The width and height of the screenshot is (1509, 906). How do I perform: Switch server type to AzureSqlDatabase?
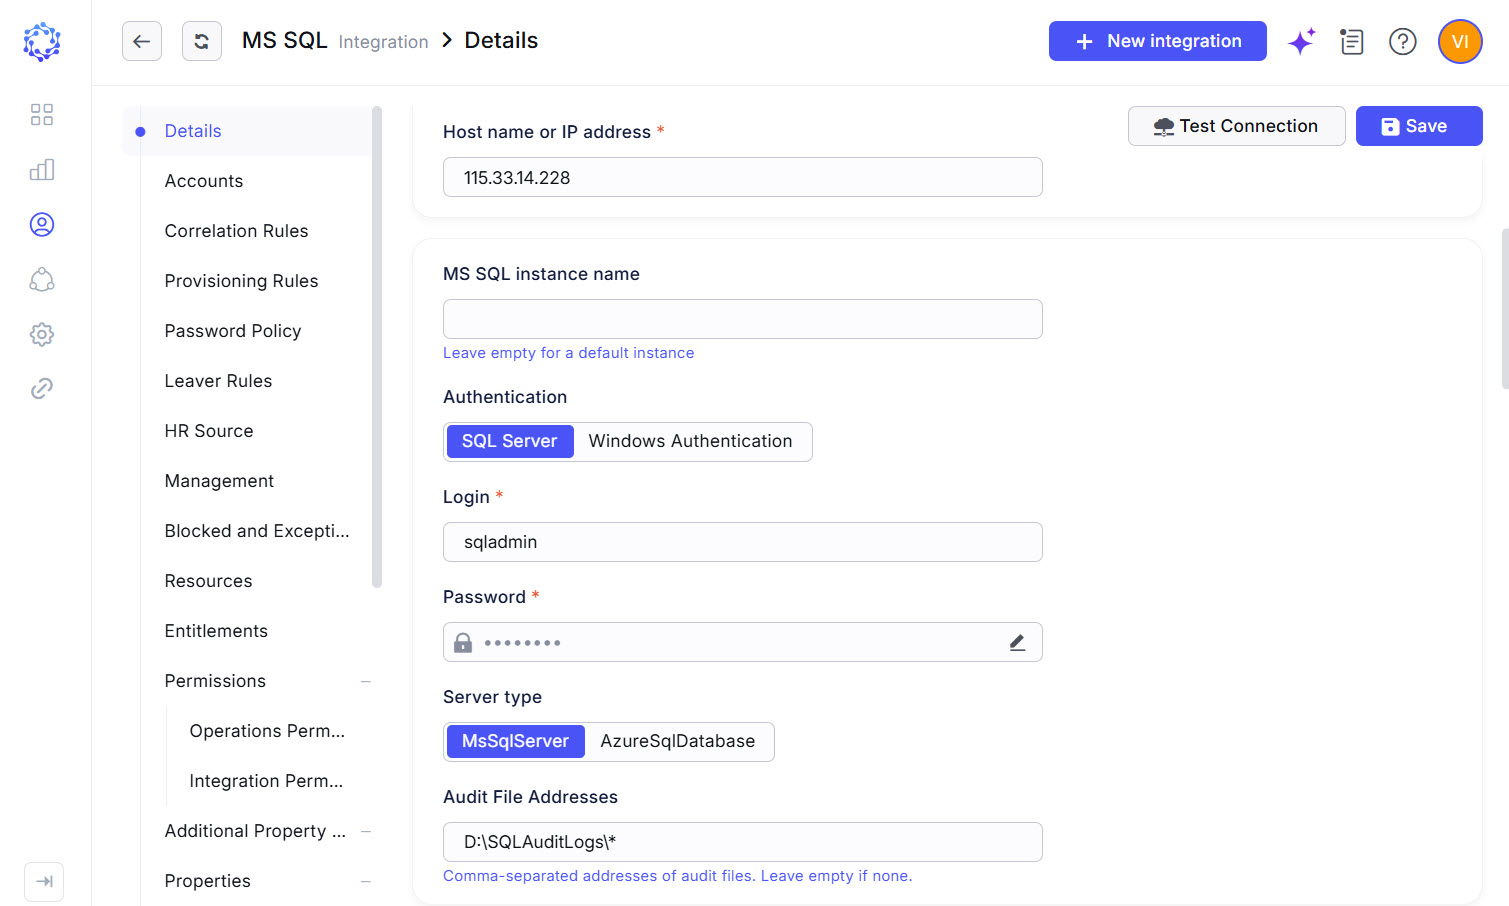coord(678,741)
